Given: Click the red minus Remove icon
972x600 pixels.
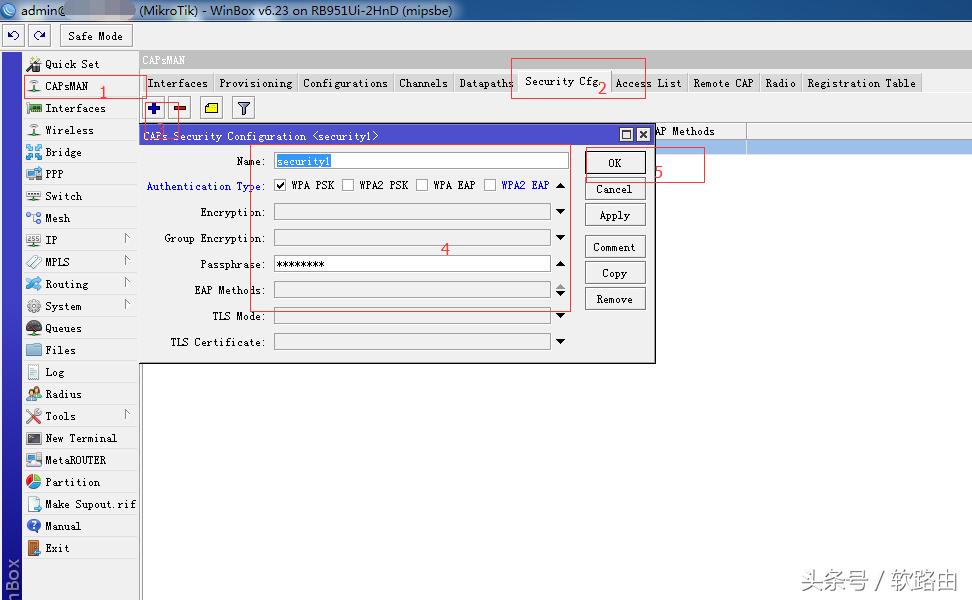Looking at the screenshot, I should [180, 108].
